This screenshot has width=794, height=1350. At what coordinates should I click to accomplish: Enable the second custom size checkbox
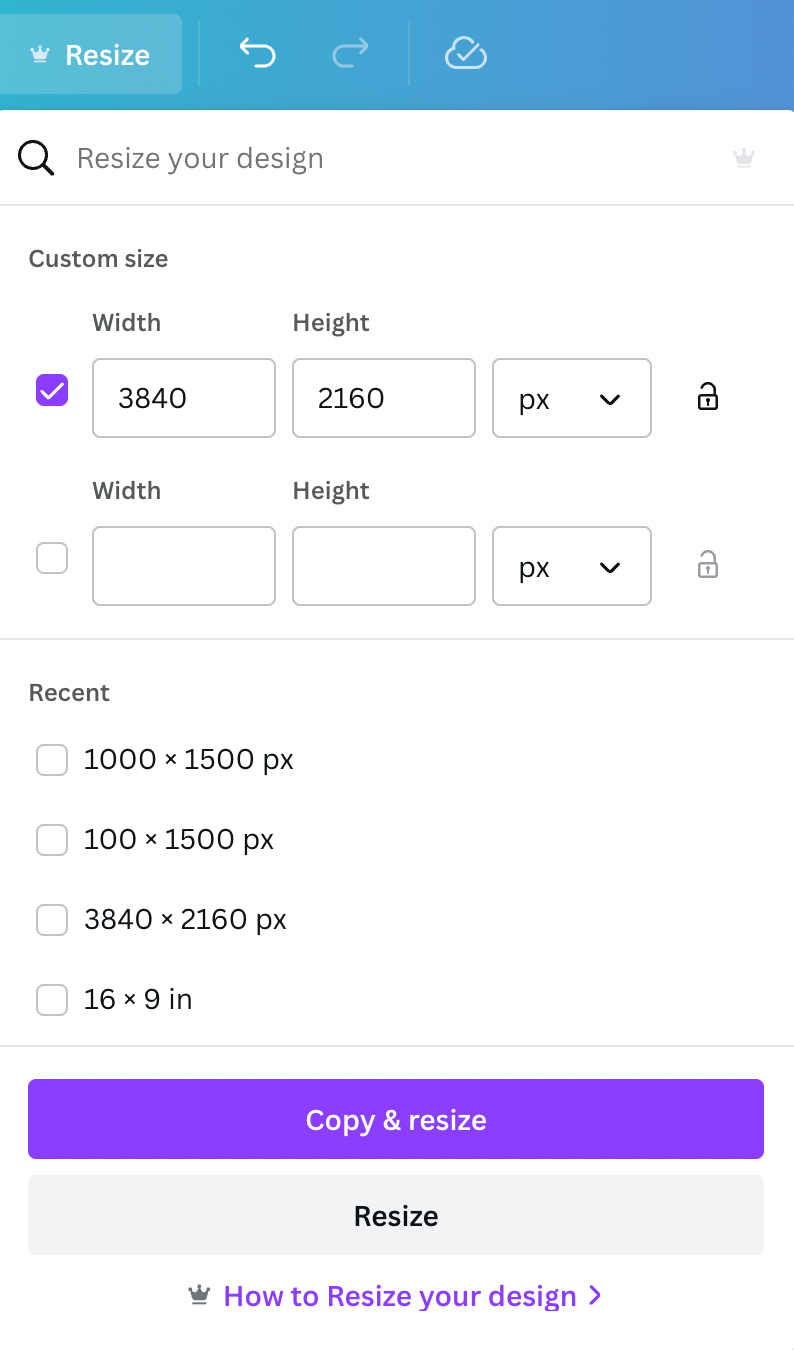click(x=52, y=558)
